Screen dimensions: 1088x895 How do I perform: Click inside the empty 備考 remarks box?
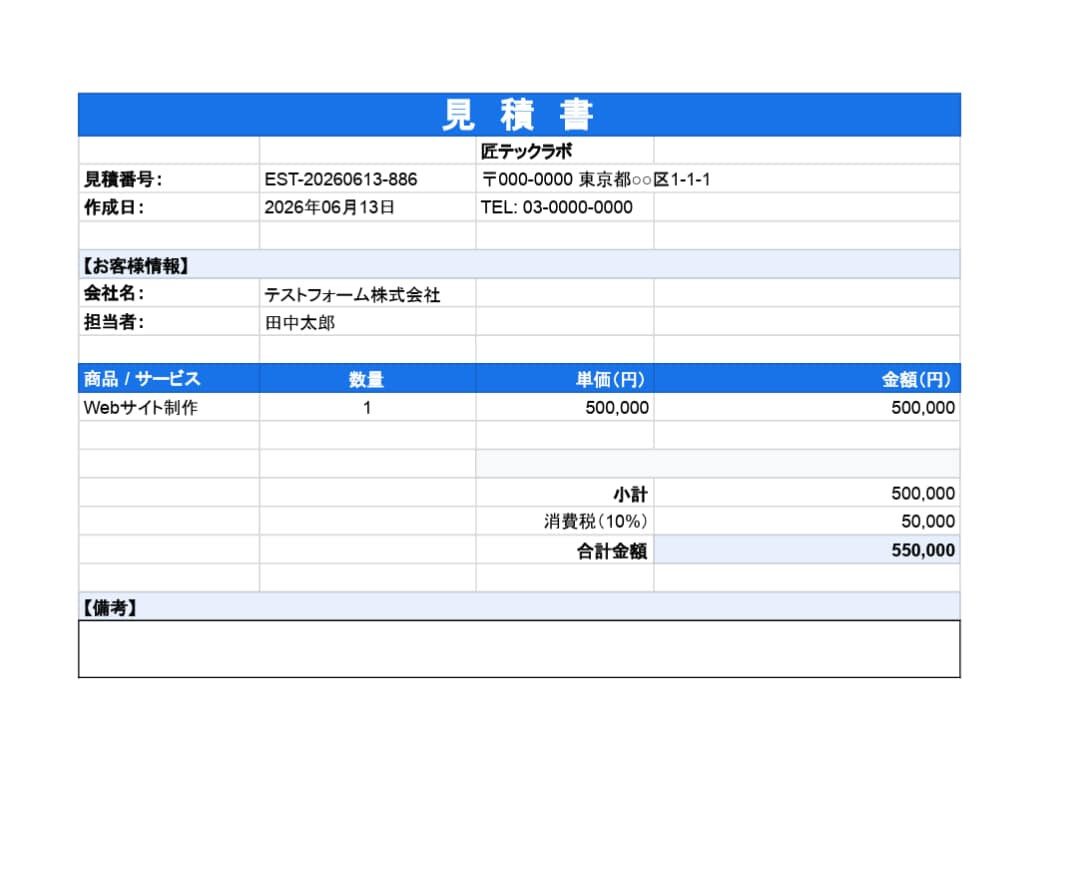[x=519, y=649]
